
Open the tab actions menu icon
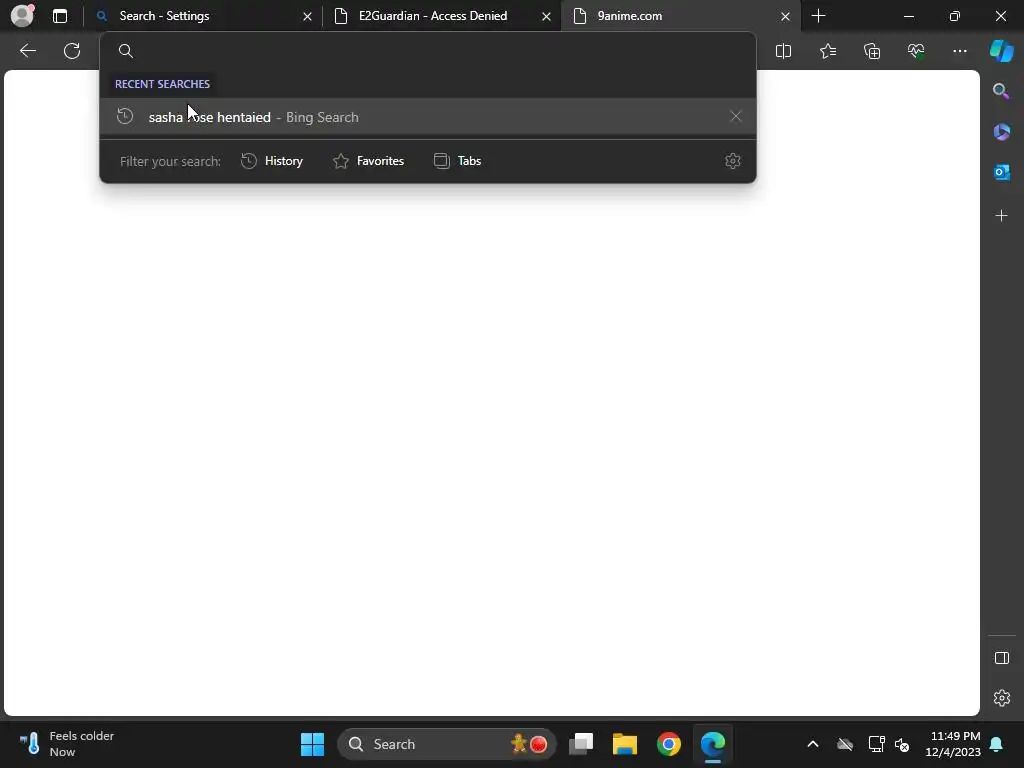[59, 16]
